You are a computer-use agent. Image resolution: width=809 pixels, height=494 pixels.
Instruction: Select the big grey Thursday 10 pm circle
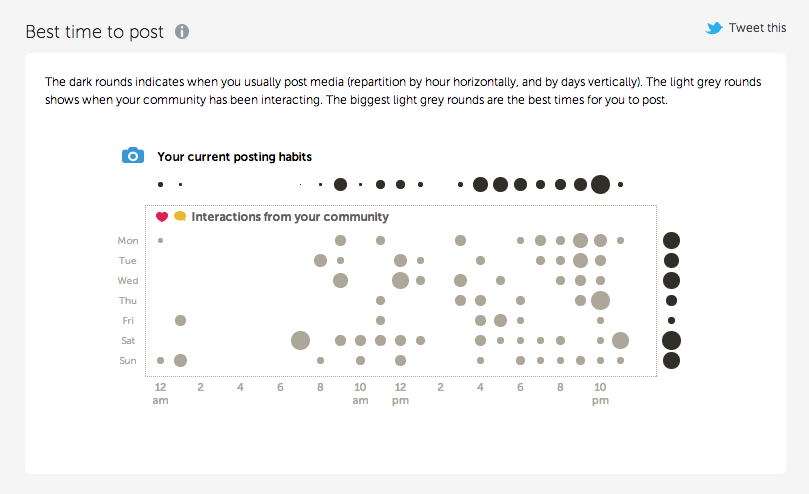(600, 300)
